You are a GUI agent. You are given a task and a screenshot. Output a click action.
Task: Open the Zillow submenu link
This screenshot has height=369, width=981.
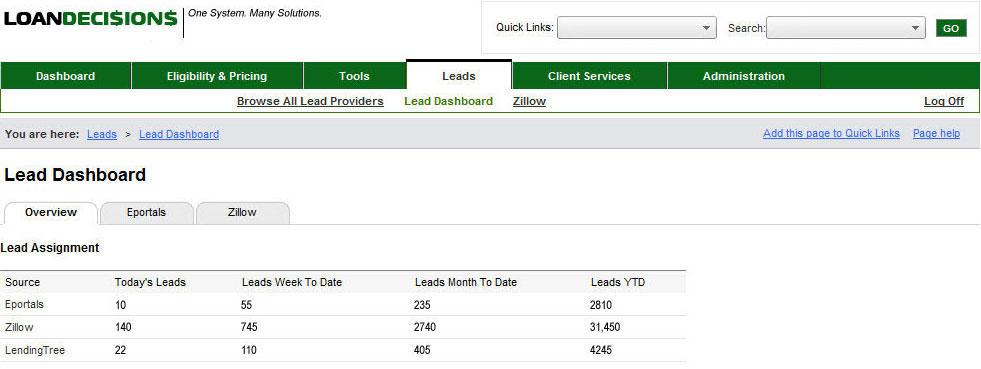[529, 101]
